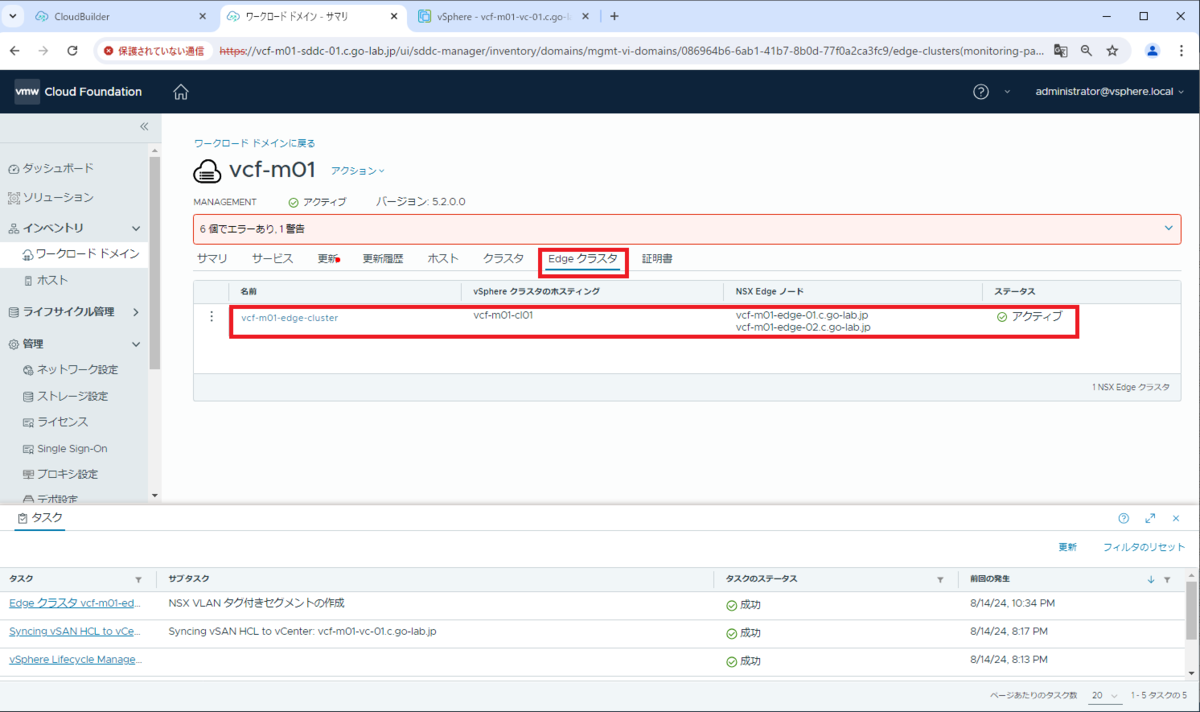The image size is (1200, 712).
Task: Open vcf-m01-edge-cluster link
Action: 289,318
